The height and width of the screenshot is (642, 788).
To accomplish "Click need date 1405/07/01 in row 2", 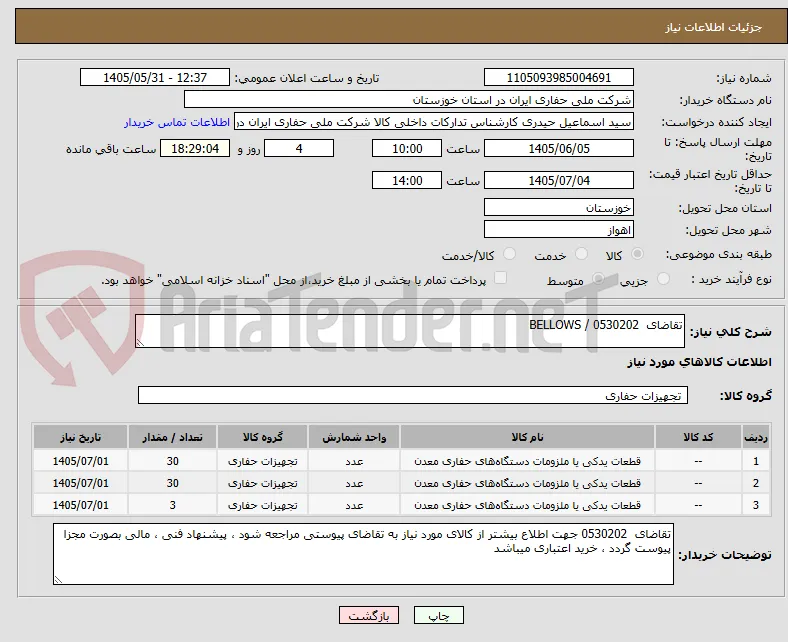I will (x=80, y=483).
